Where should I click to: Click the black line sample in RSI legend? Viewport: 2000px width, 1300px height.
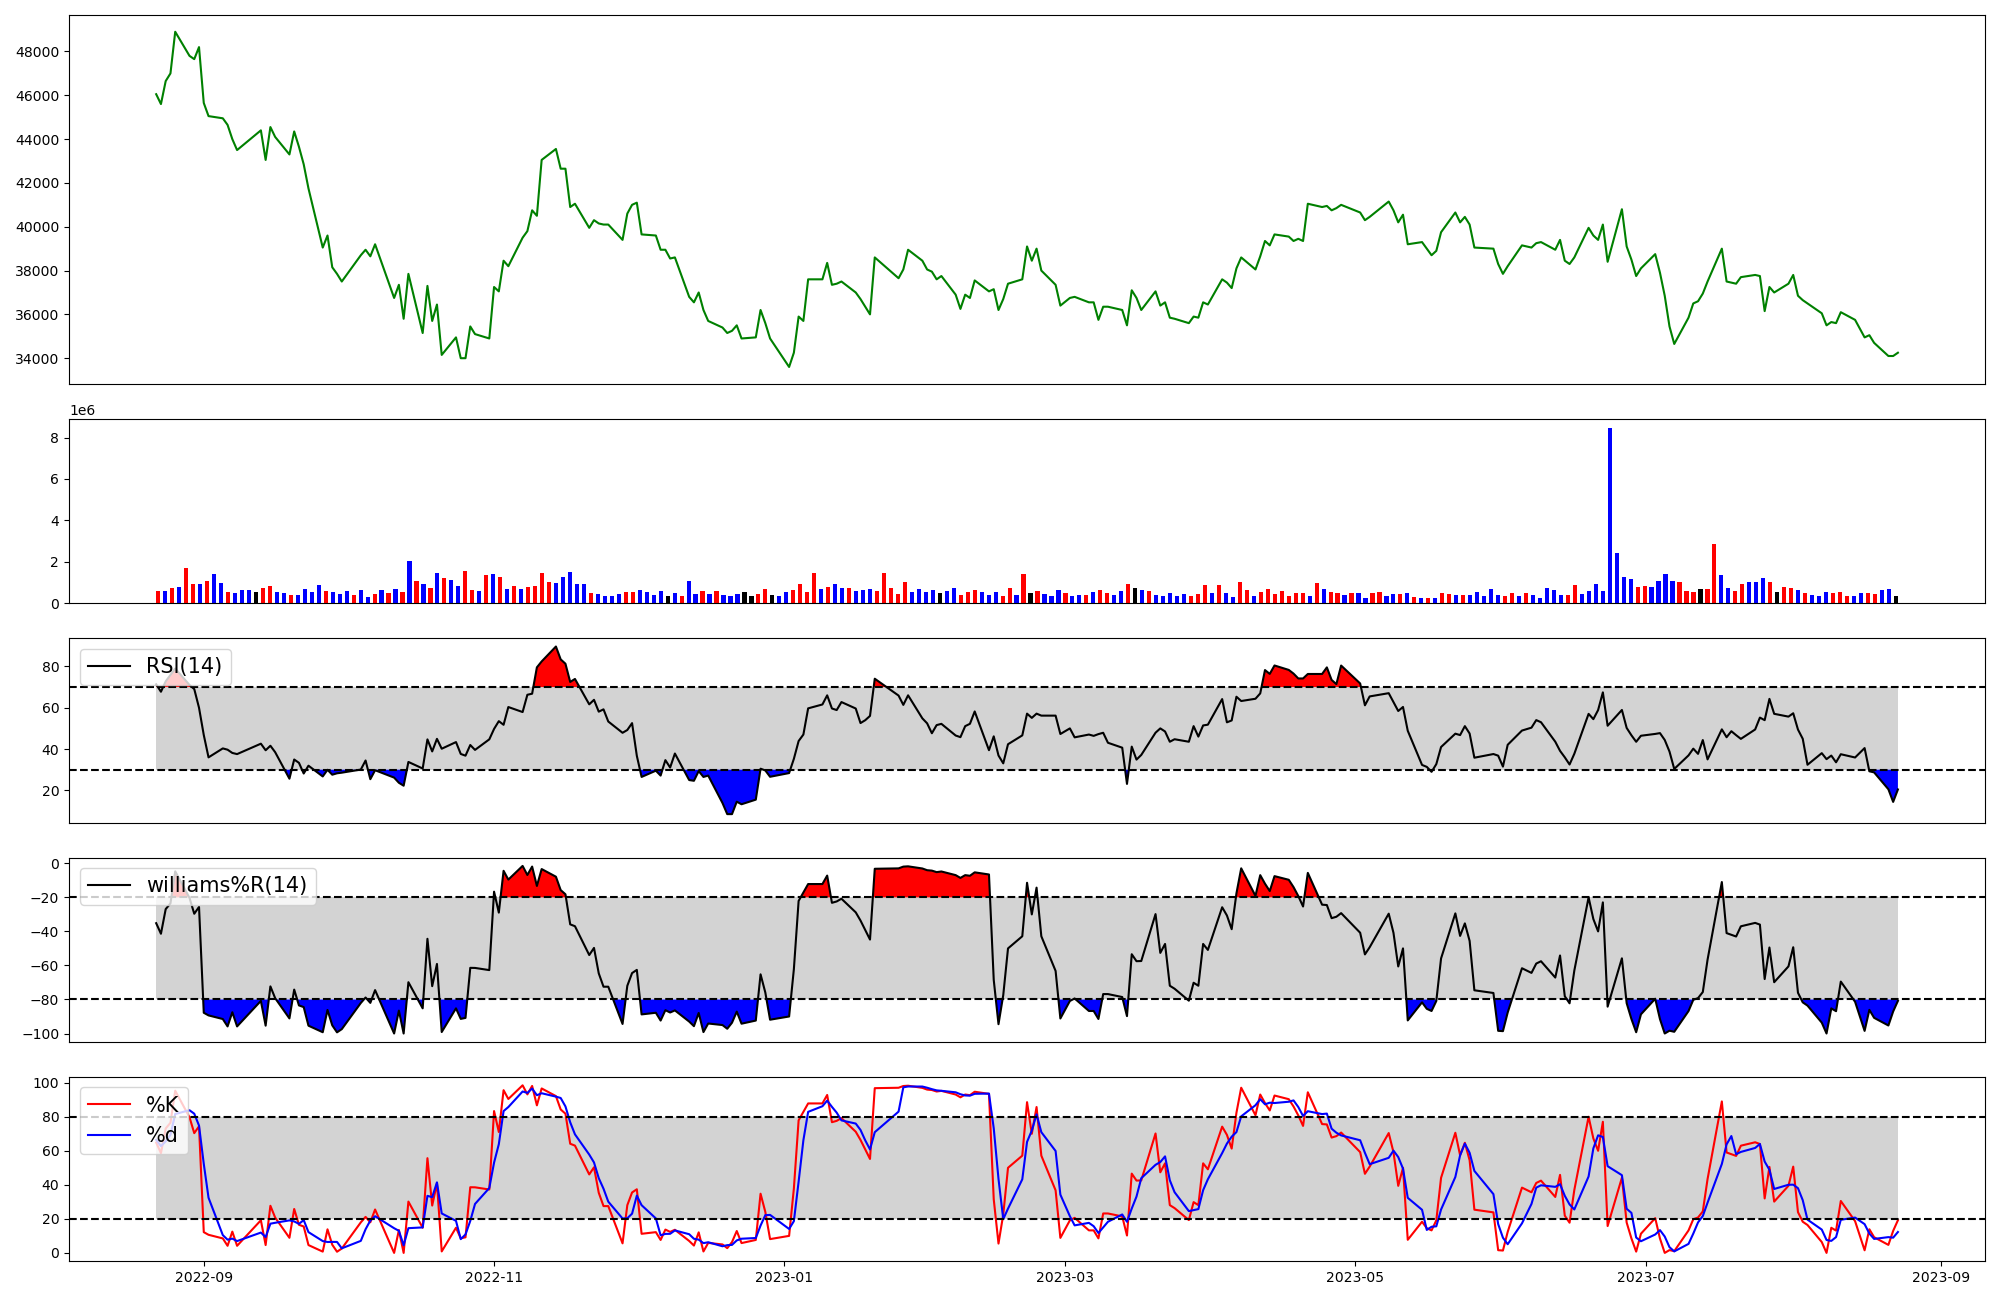[109, 666]
